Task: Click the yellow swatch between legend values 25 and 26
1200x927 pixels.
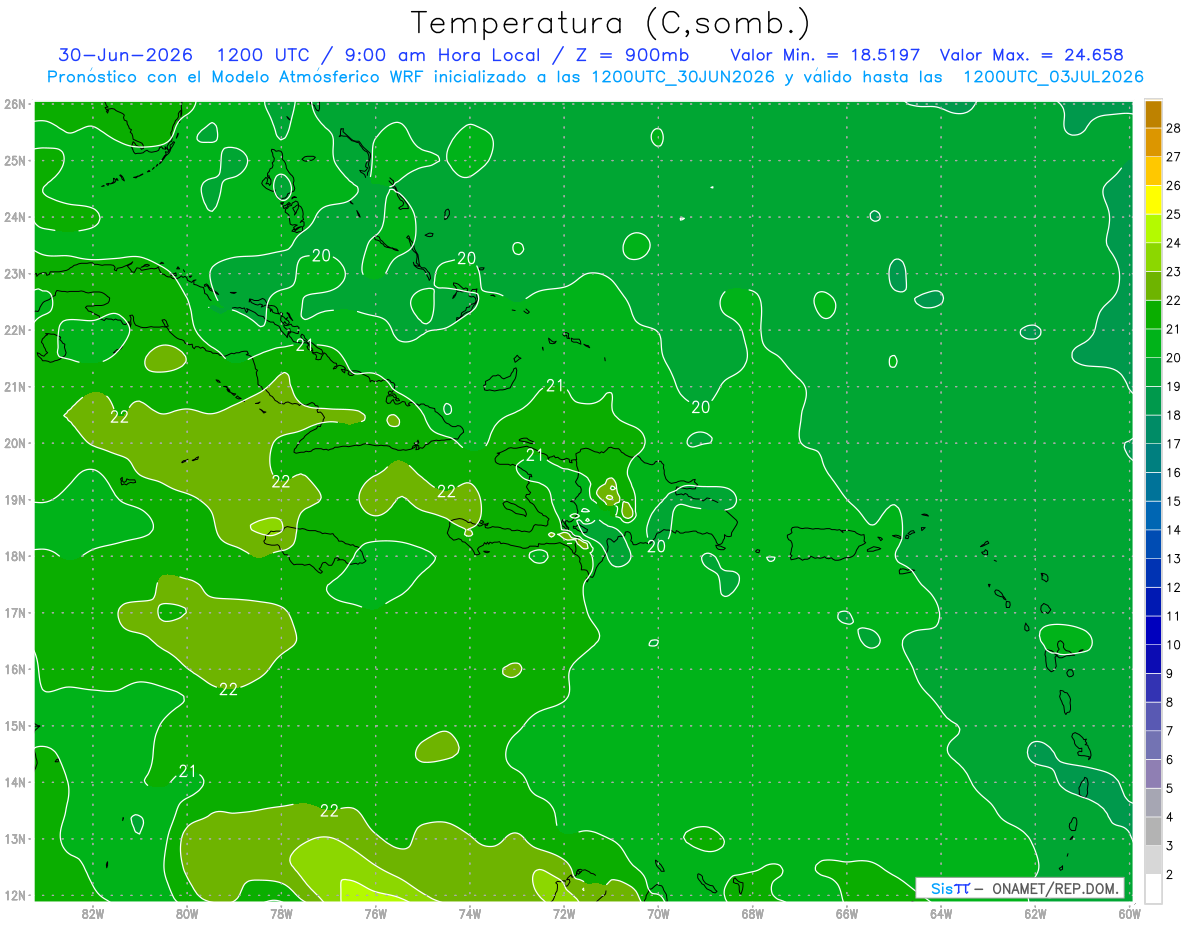Action: pos(1153,199)
